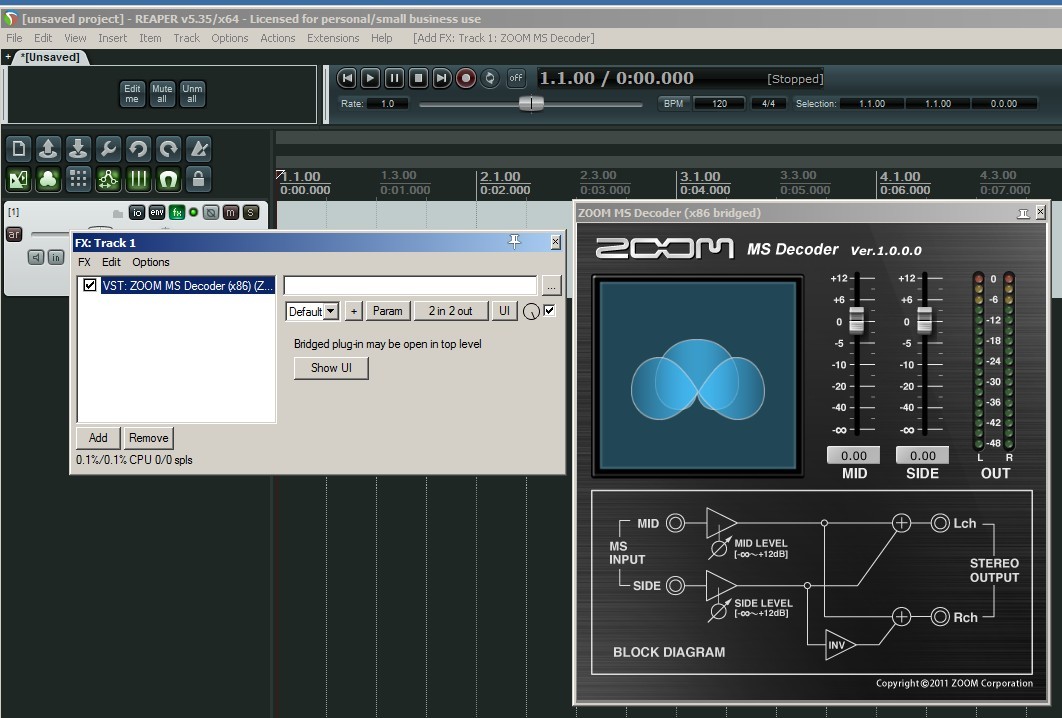The width and height of the screenshot is (1062, 718).
Task: Click the wet/dry mix knob in FX window
Action: [531, 312]
